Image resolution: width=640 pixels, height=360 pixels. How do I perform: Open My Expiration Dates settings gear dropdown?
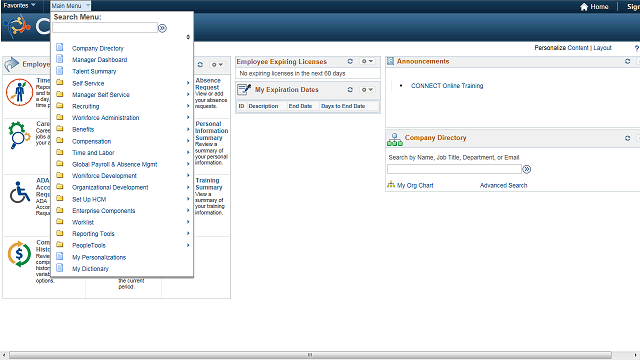367,89
